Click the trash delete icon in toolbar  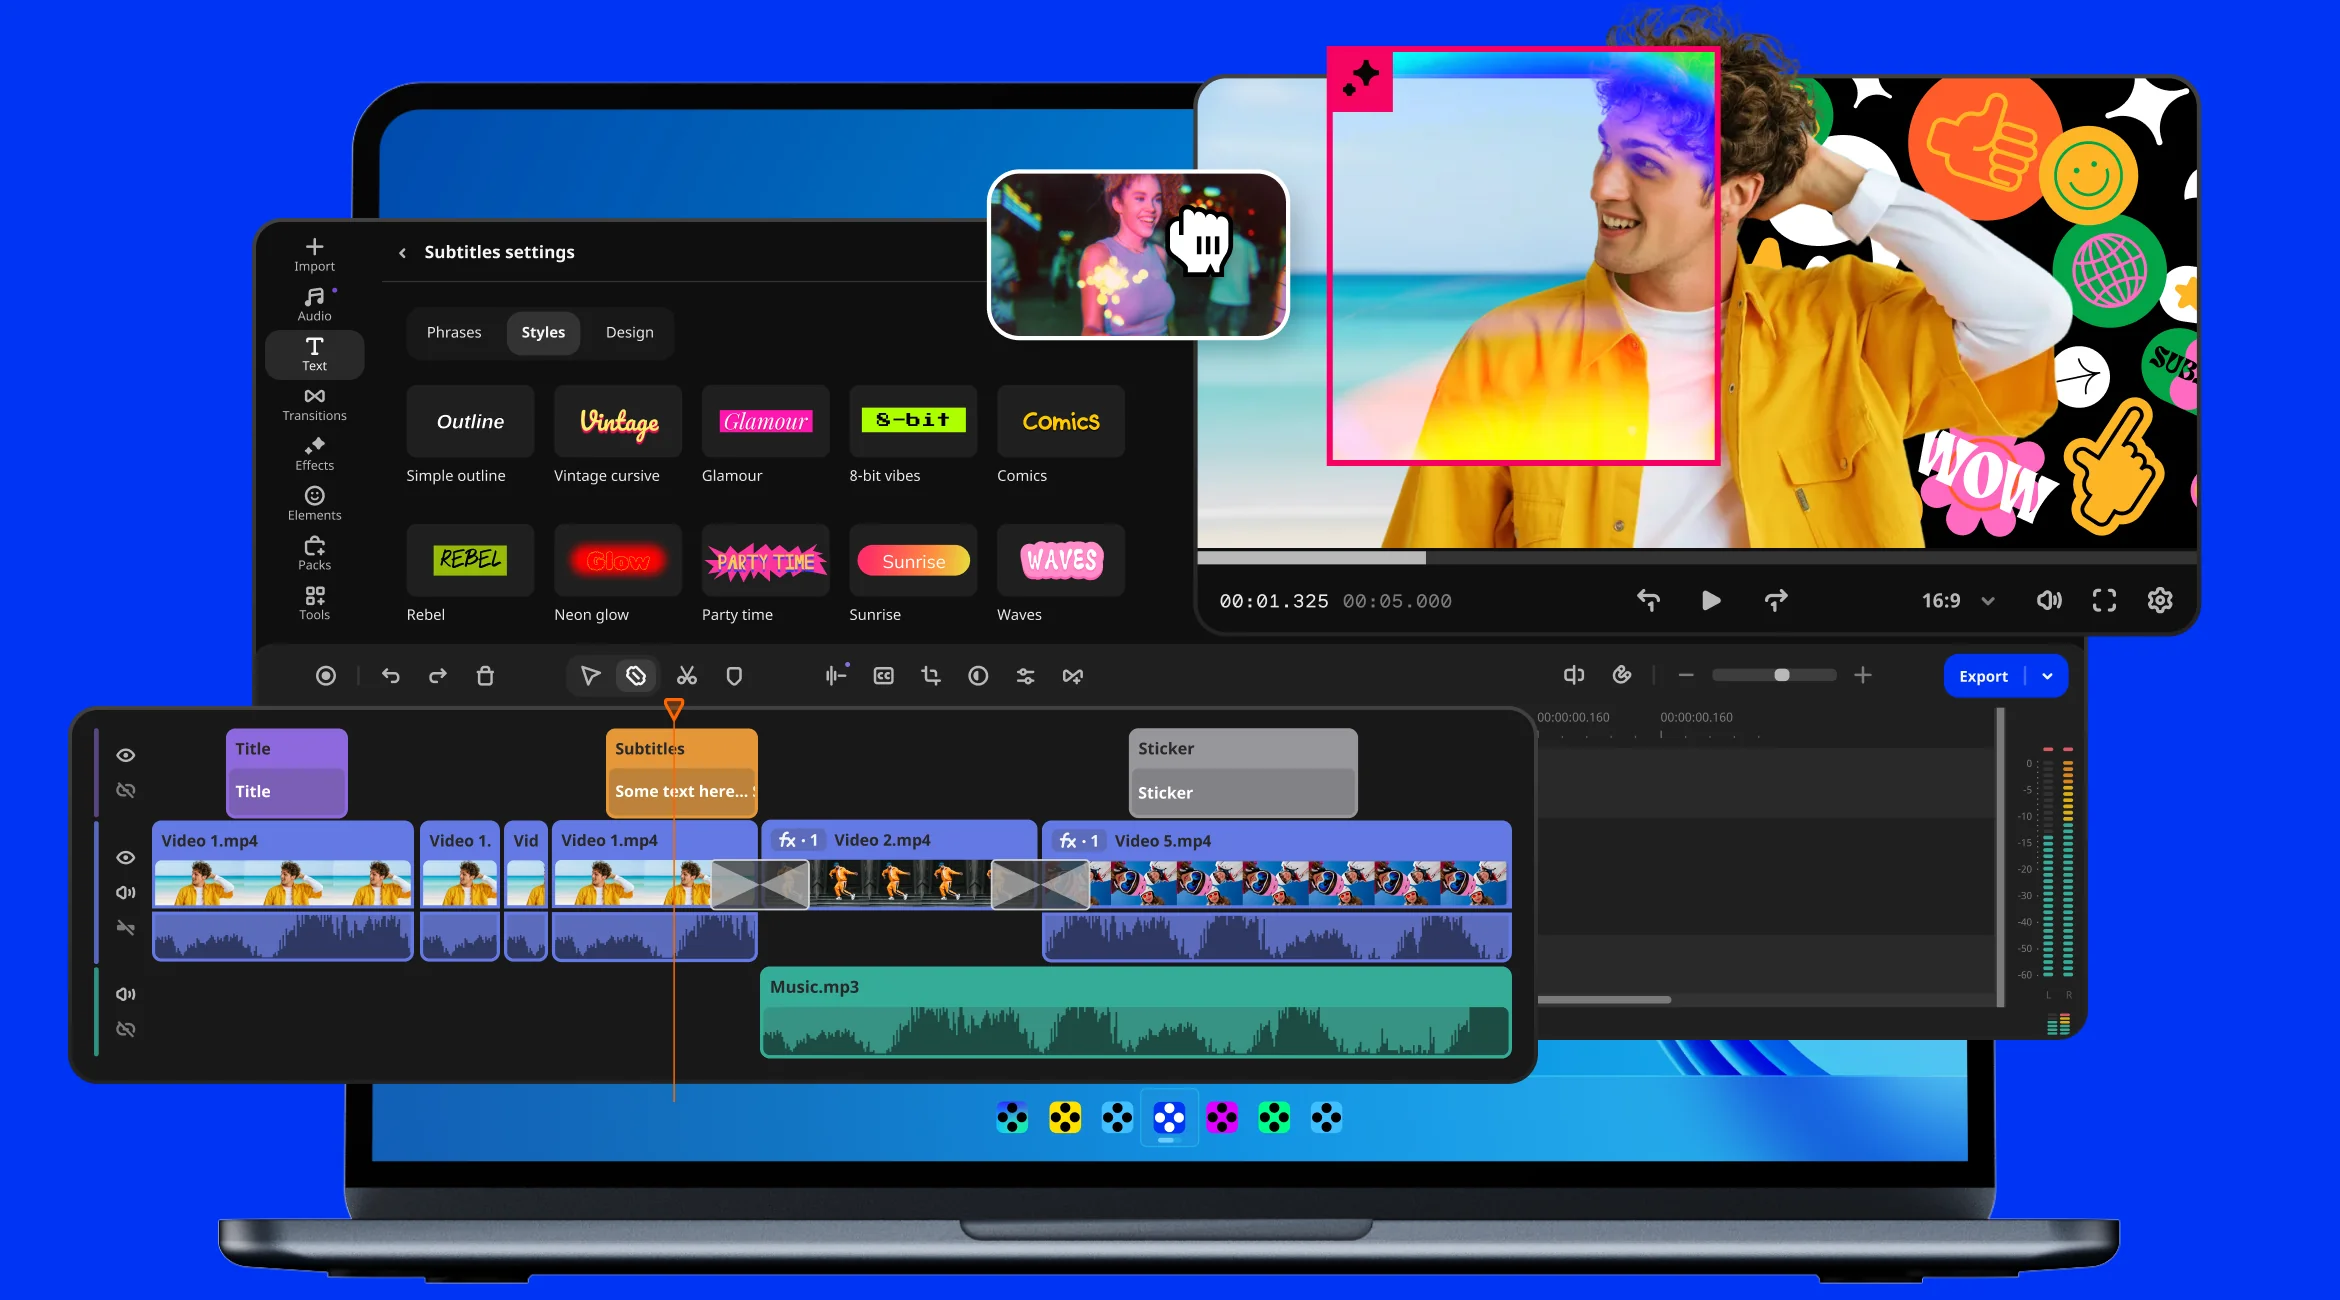(485, 676)
